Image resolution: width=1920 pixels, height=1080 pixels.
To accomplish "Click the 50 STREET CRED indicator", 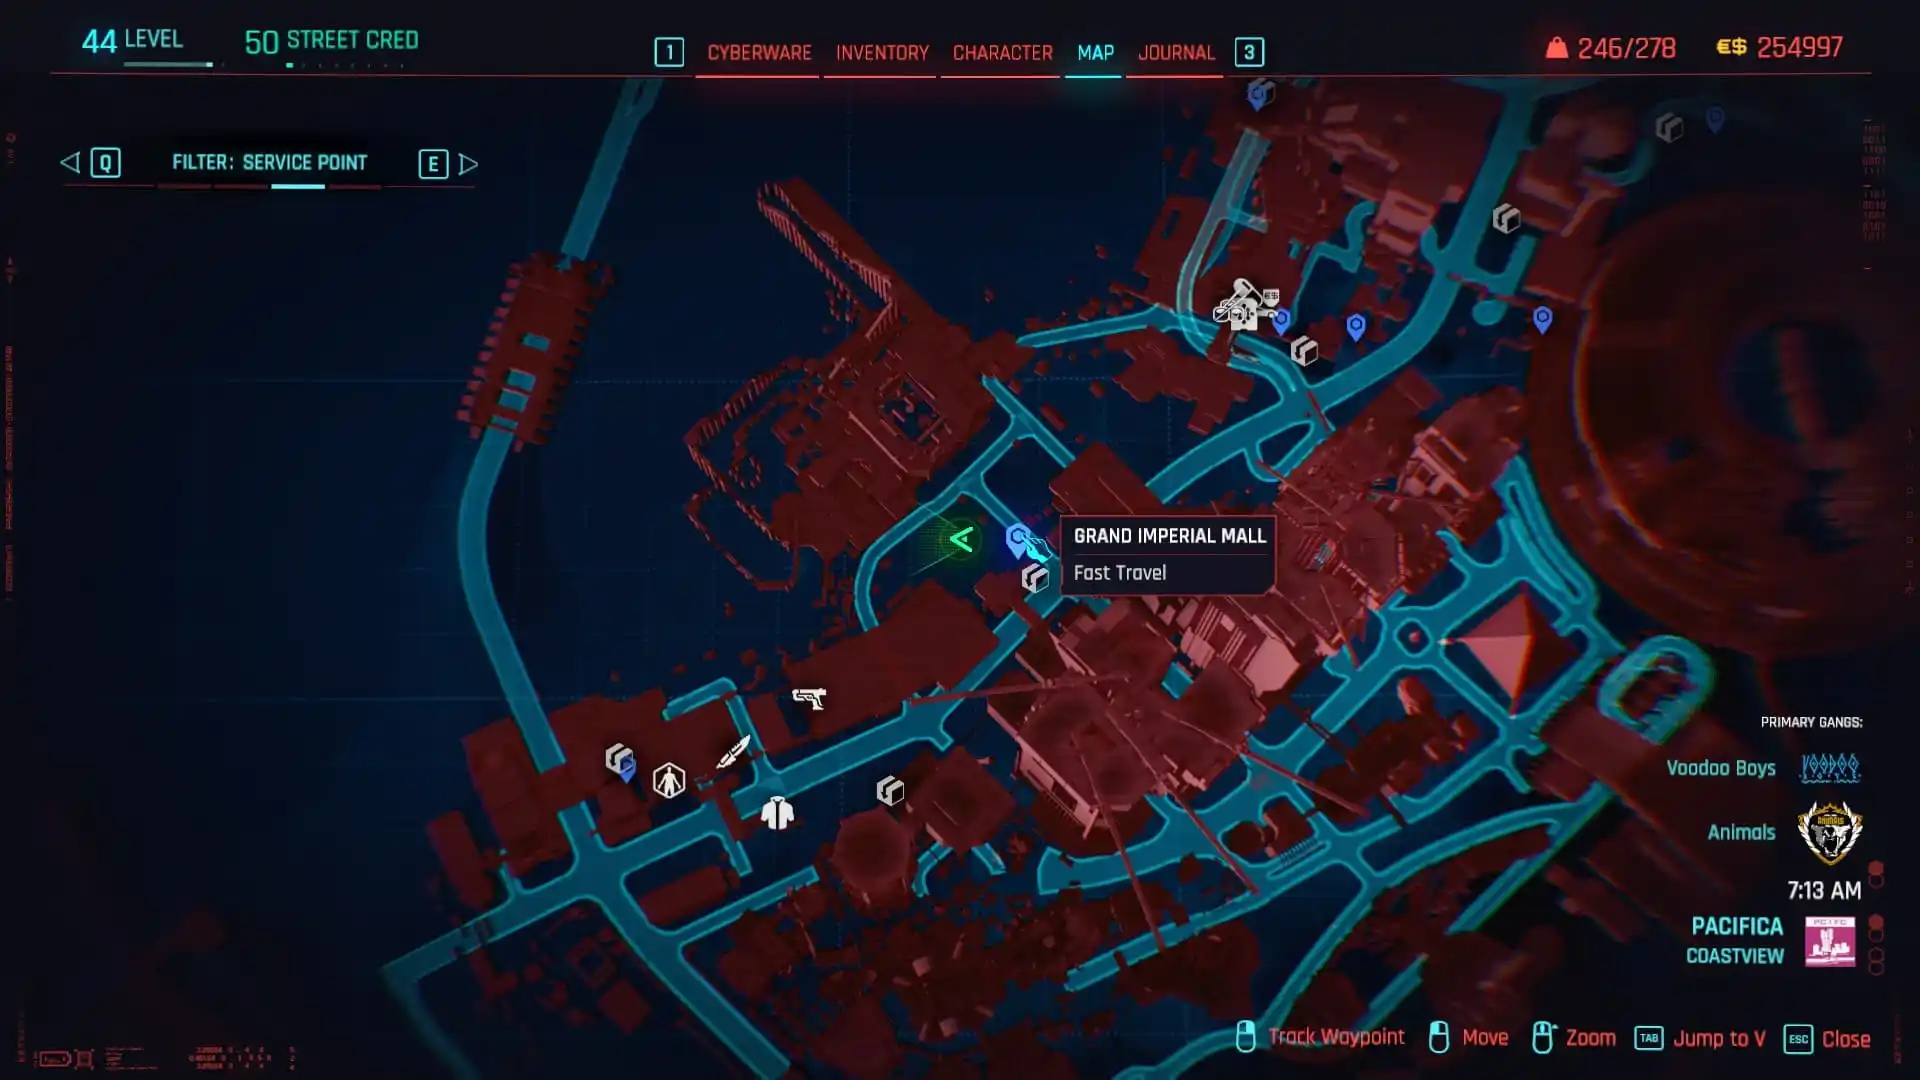I will coord(331,41).
